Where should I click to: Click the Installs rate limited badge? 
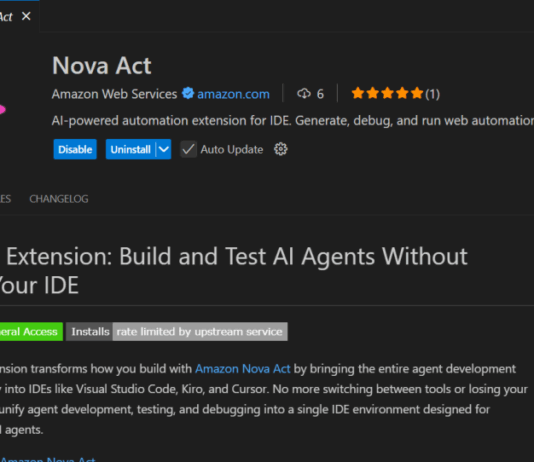[x=177, y=332]
